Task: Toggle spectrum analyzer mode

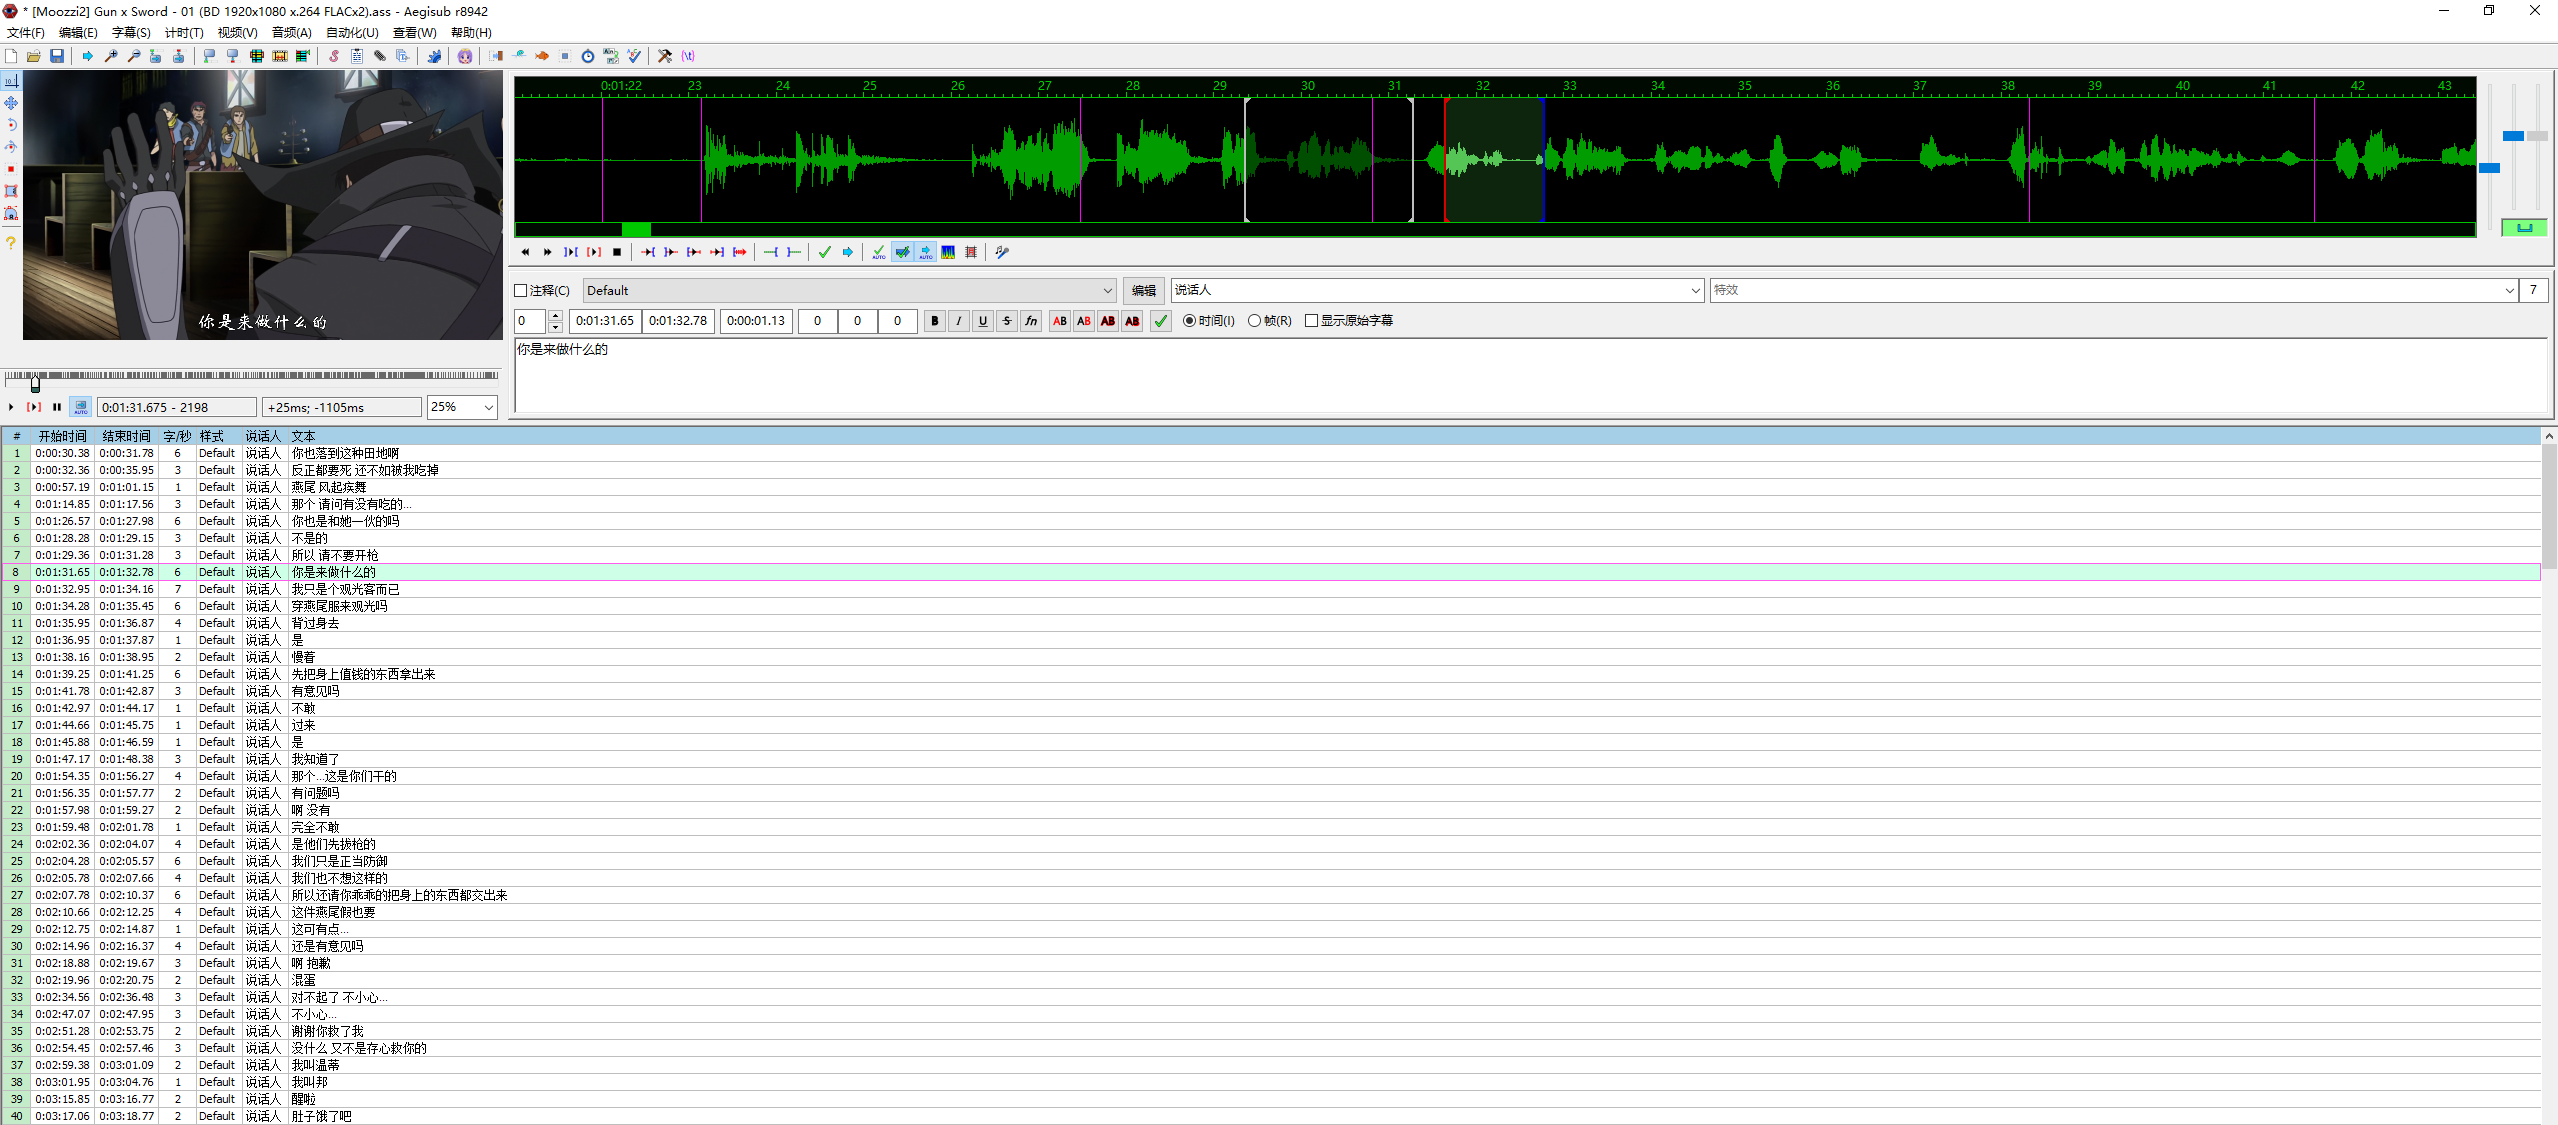Action: click(948, 252)
